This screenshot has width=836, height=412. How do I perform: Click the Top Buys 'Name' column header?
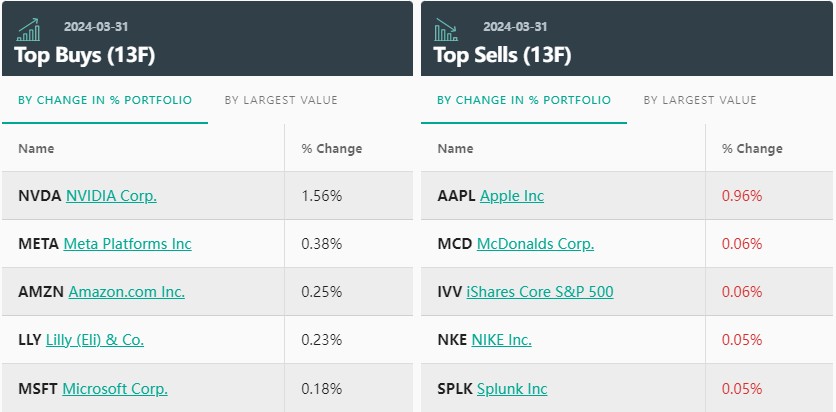(36, 148)
